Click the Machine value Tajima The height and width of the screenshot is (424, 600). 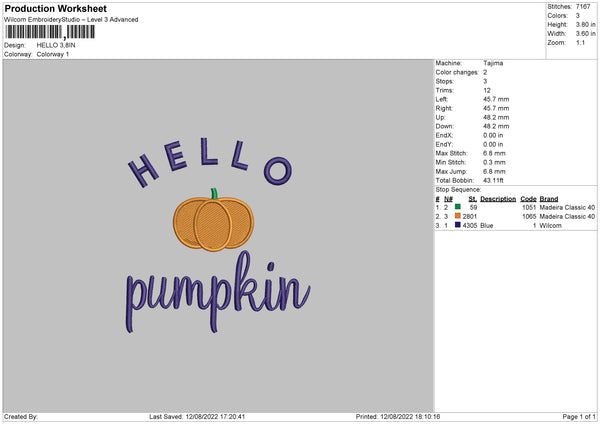pos(493,63)
